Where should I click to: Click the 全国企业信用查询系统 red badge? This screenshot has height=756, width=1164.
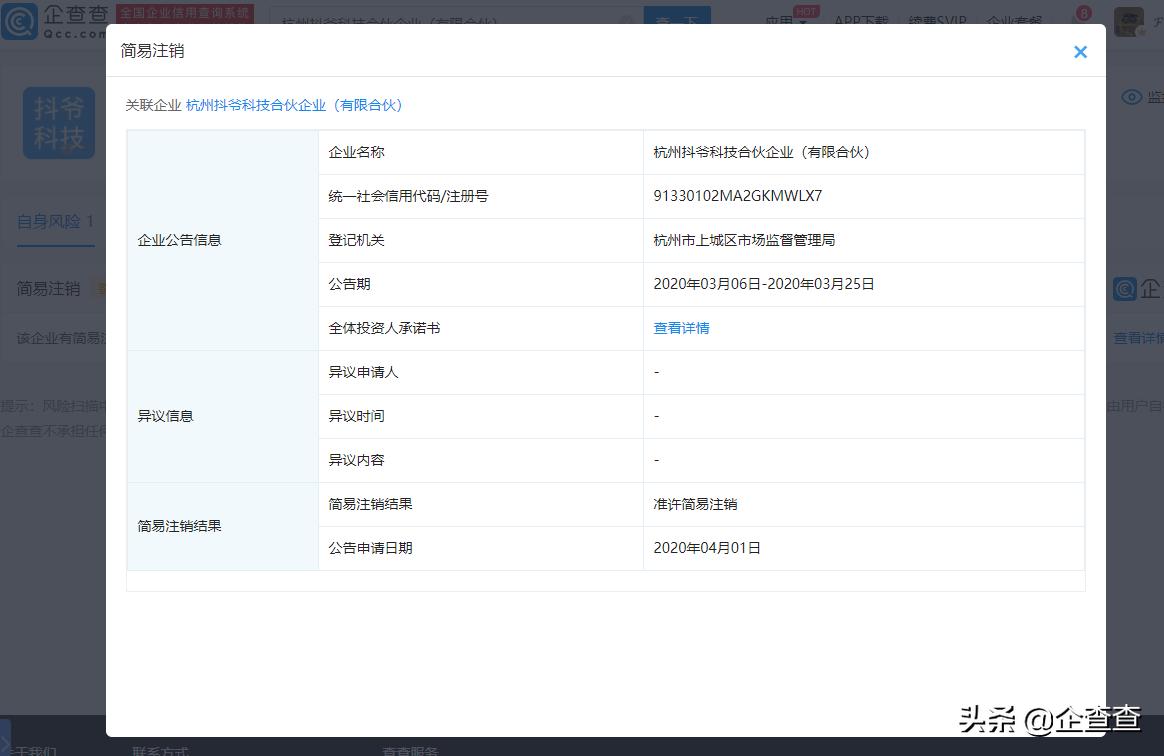[185, 13]
